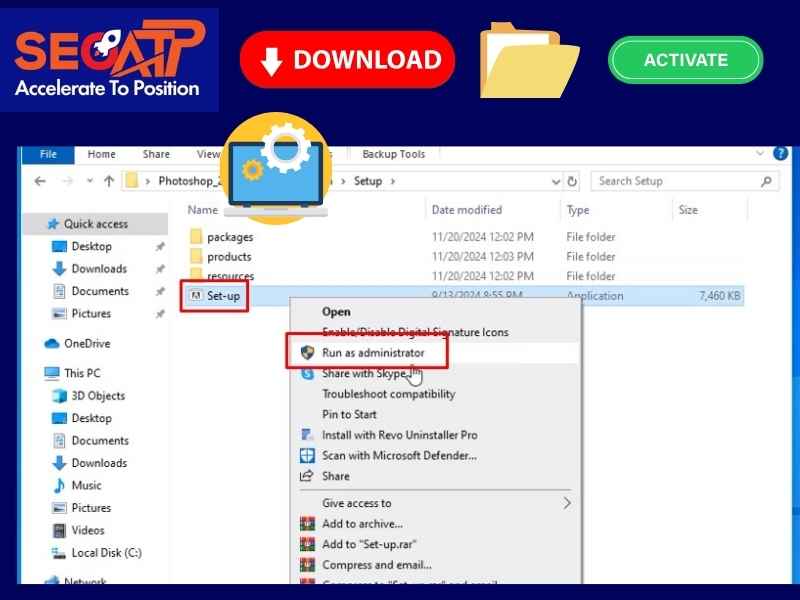
Task: Open the Home ribbon tab
Action: (x=101, y=154)
